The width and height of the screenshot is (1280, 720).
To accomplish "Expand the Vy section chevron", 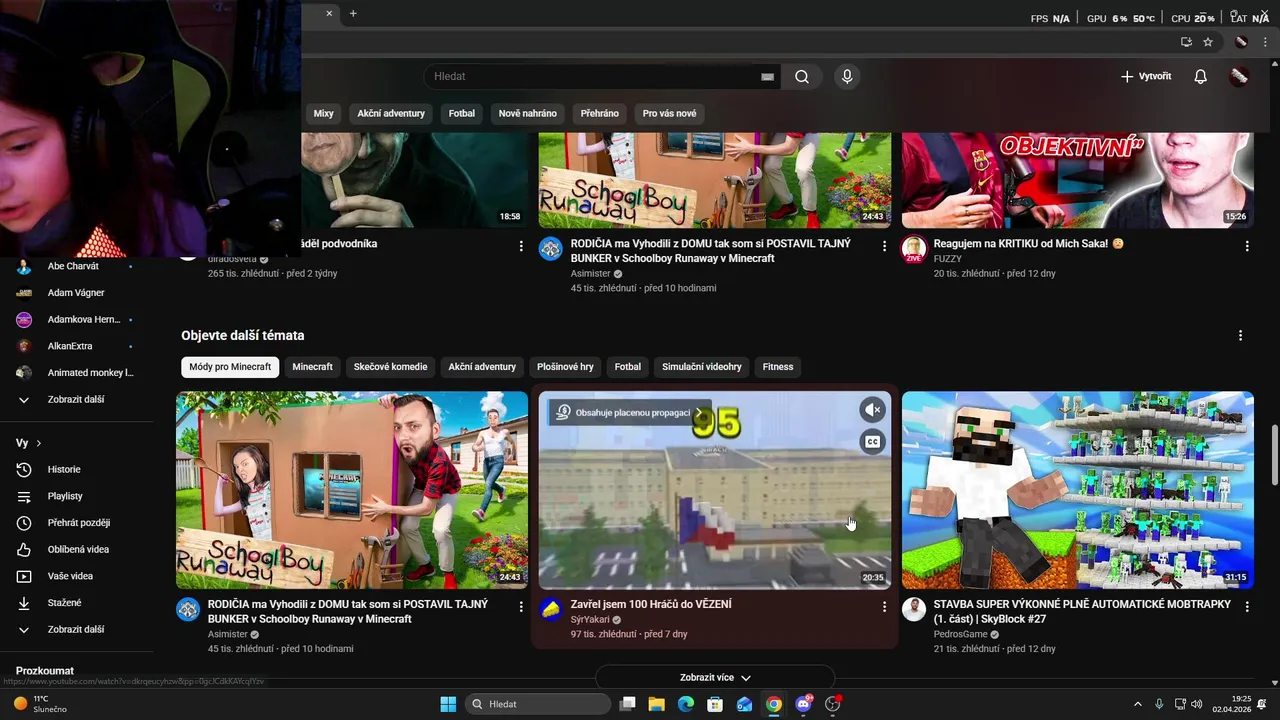I will pos(39,443).
